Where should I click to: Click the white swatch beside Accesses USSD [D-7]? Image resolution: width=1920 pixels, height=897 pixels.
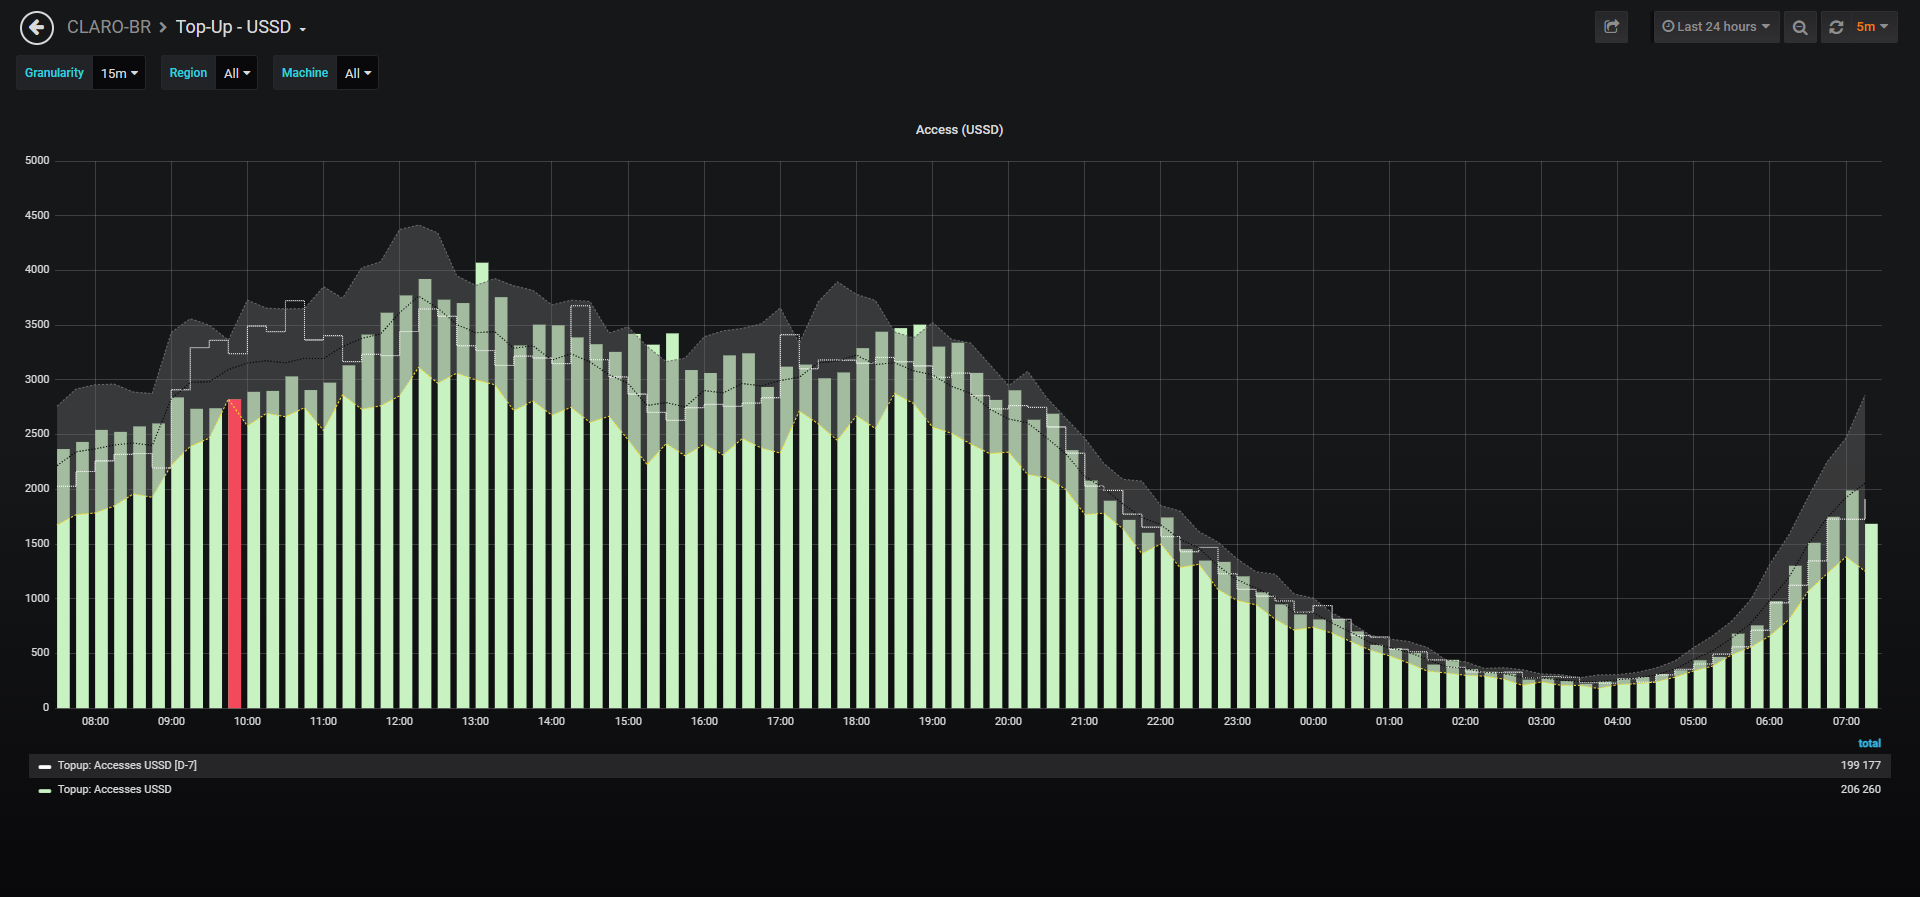(45, 767)
